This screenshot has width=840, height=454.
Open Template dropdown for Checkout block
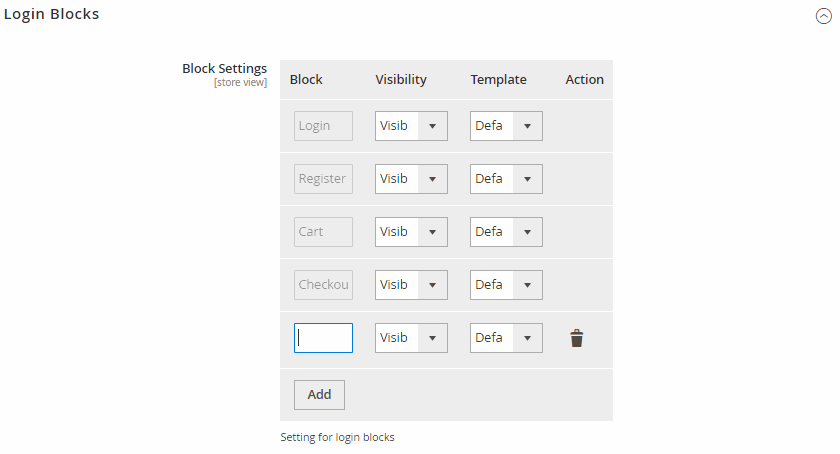click(x=506, y=285)
